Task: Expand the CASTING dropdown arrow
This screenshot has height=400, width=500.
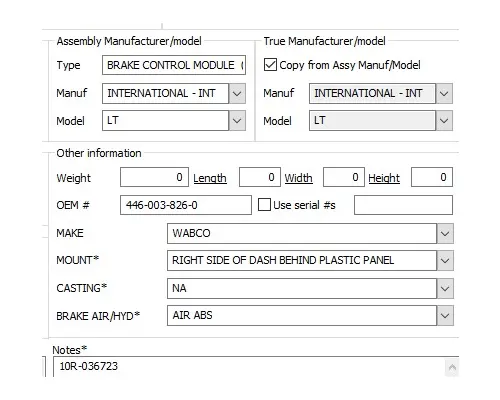Action: click(445, 288)
